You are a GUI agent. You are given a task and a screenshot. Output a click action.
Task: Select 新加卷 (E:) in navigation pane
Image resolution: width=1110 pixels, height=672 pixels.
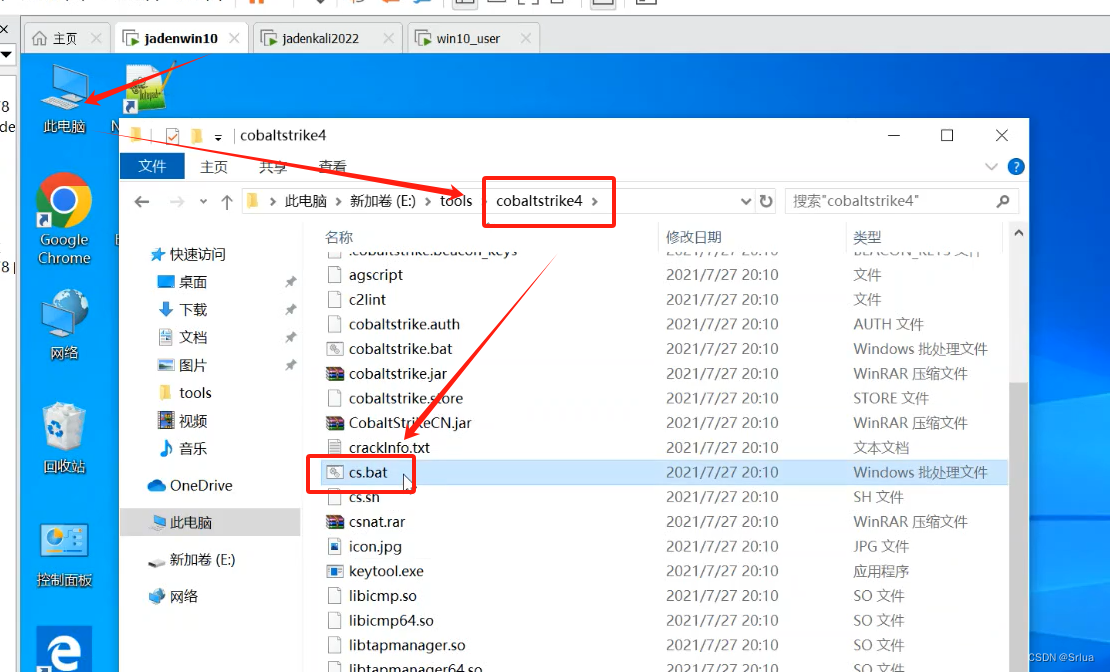pos(192,559)
